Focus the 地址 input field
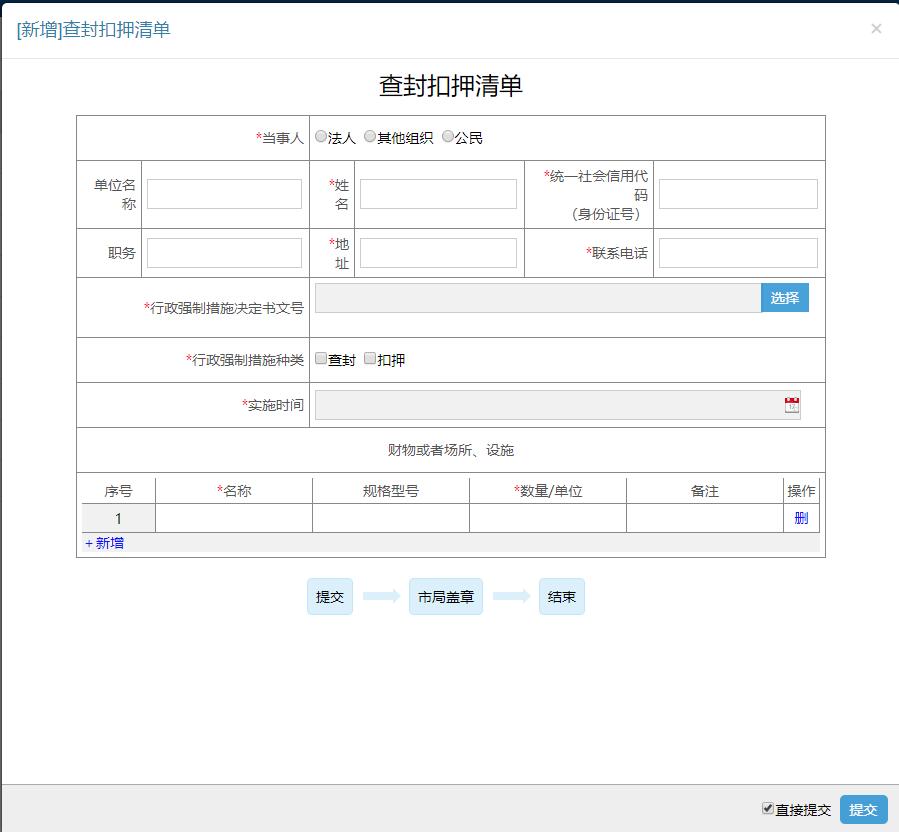This screenshot has width=899, height=832. point(438,253)
